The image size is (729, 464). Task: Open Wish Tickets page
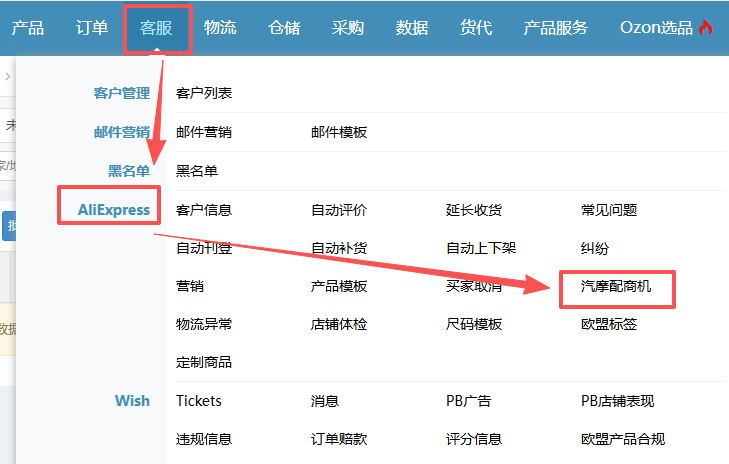coord(199,401)
